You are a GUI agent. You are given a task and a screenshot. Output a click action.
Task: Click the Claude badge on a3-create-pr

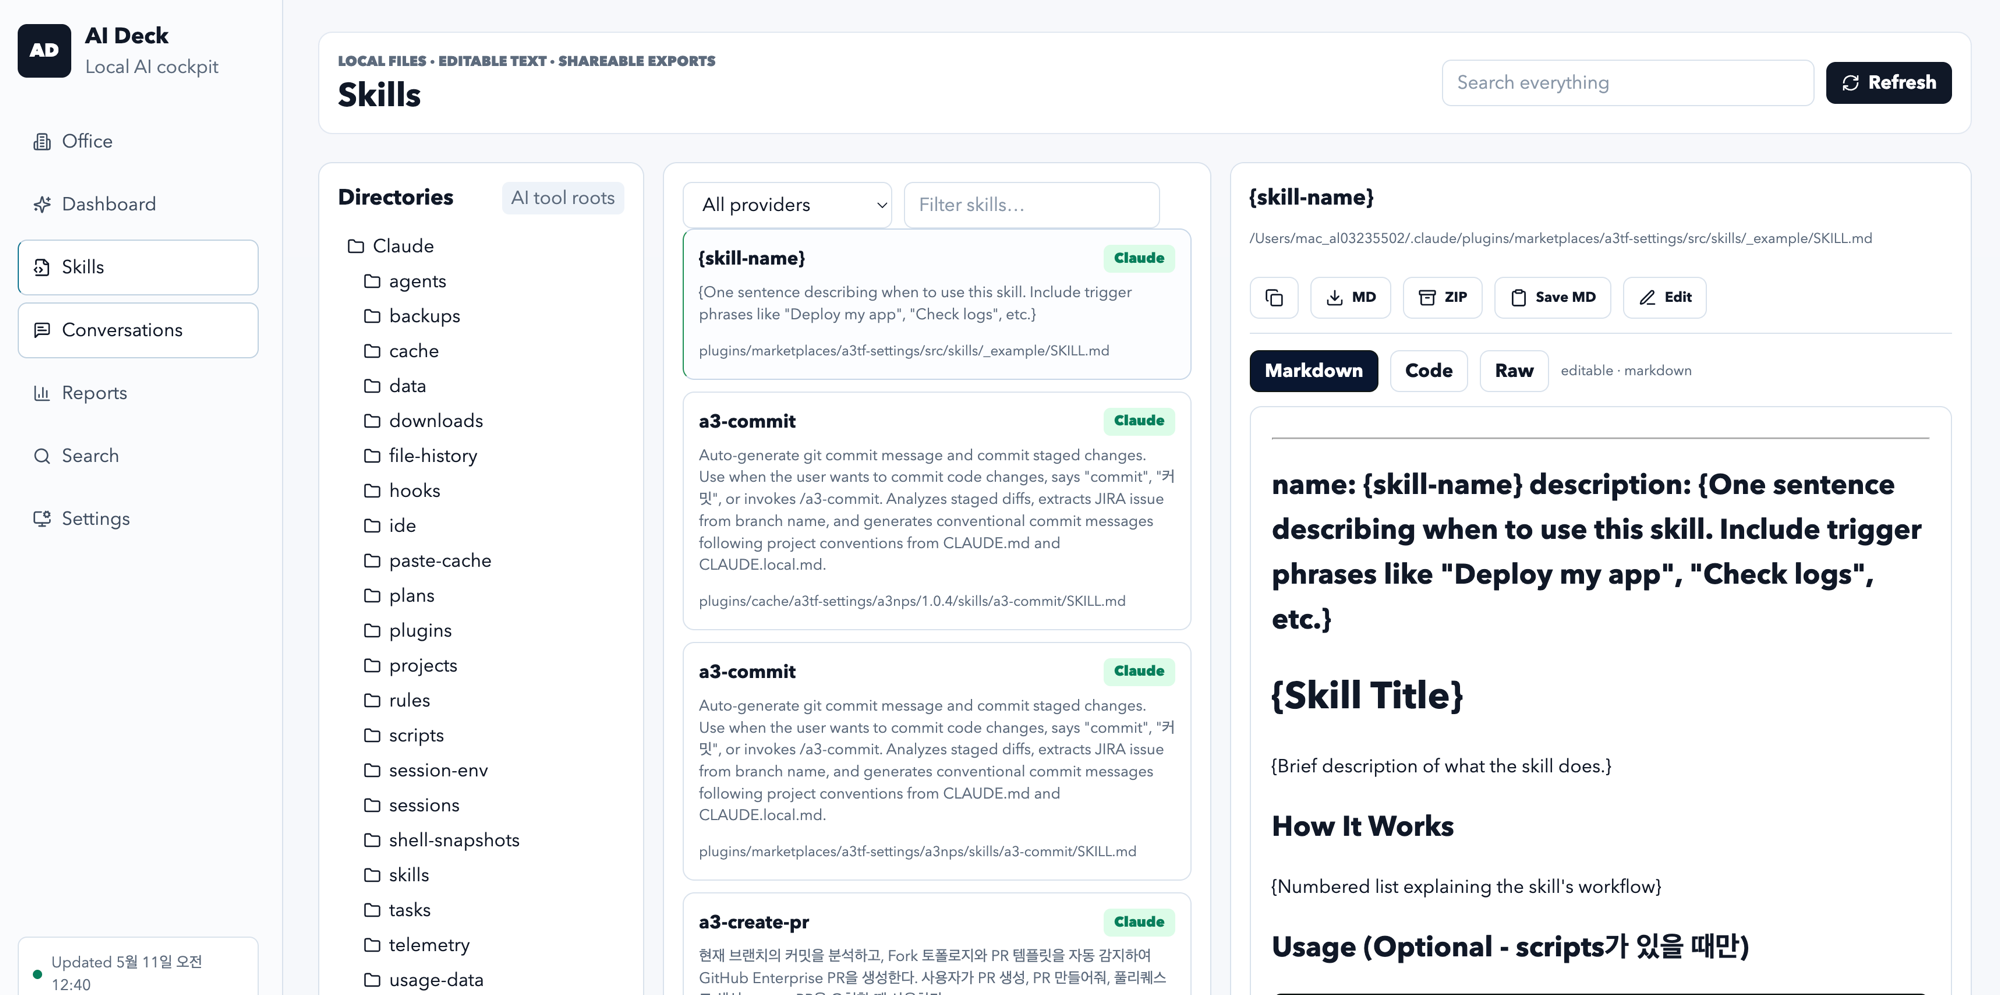pyautogui.click(x=1139, y=922)
